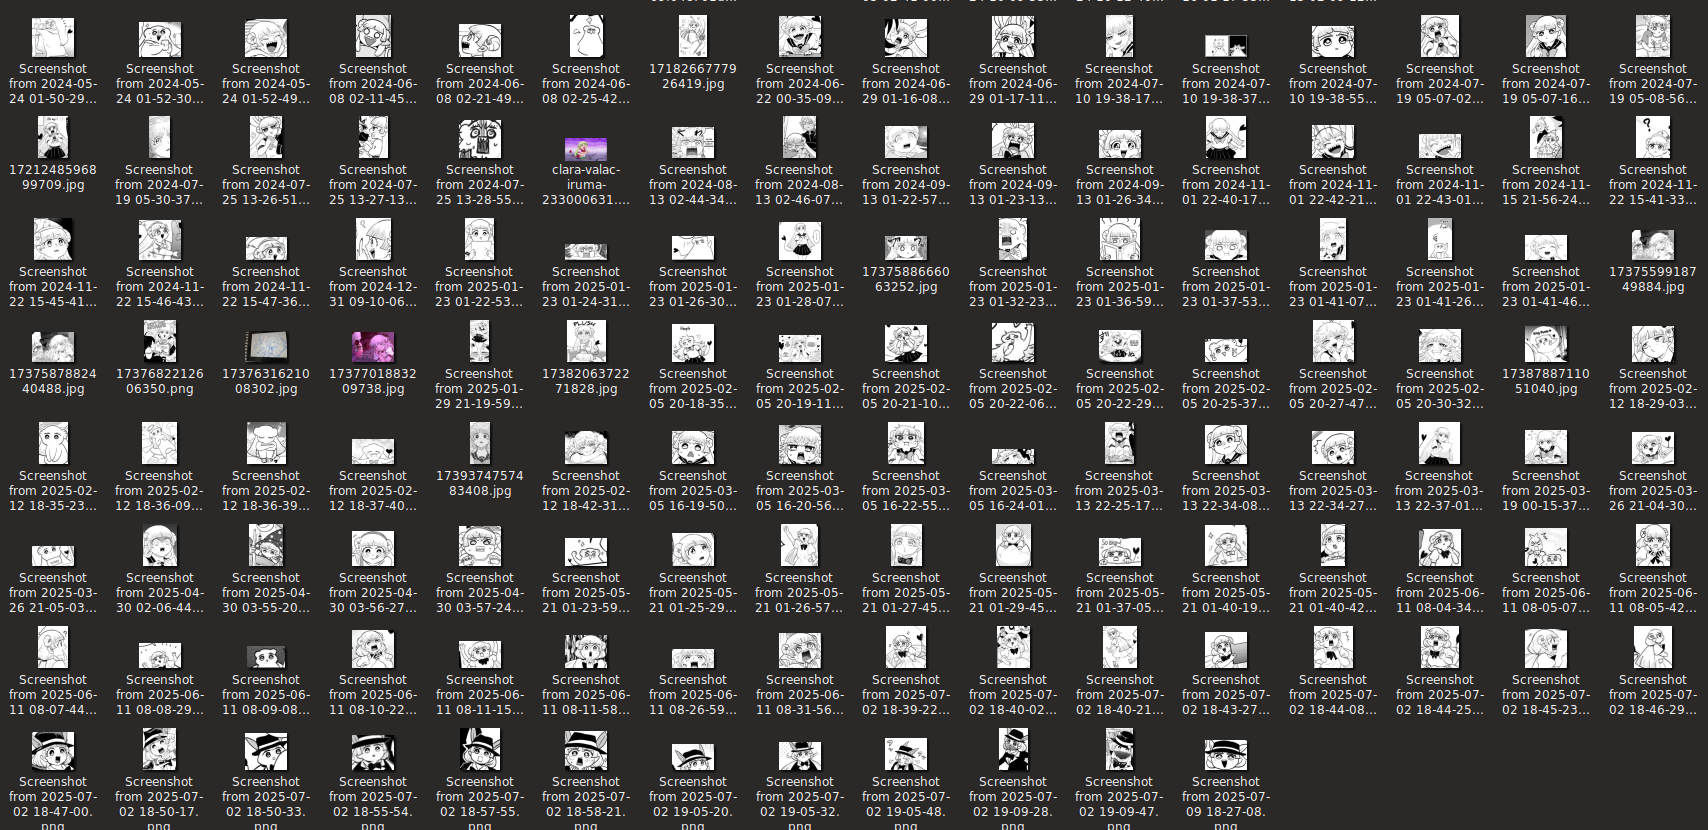Click label 'Screenshot from 2025-06-11 08-31-56'

coord(800,695)
